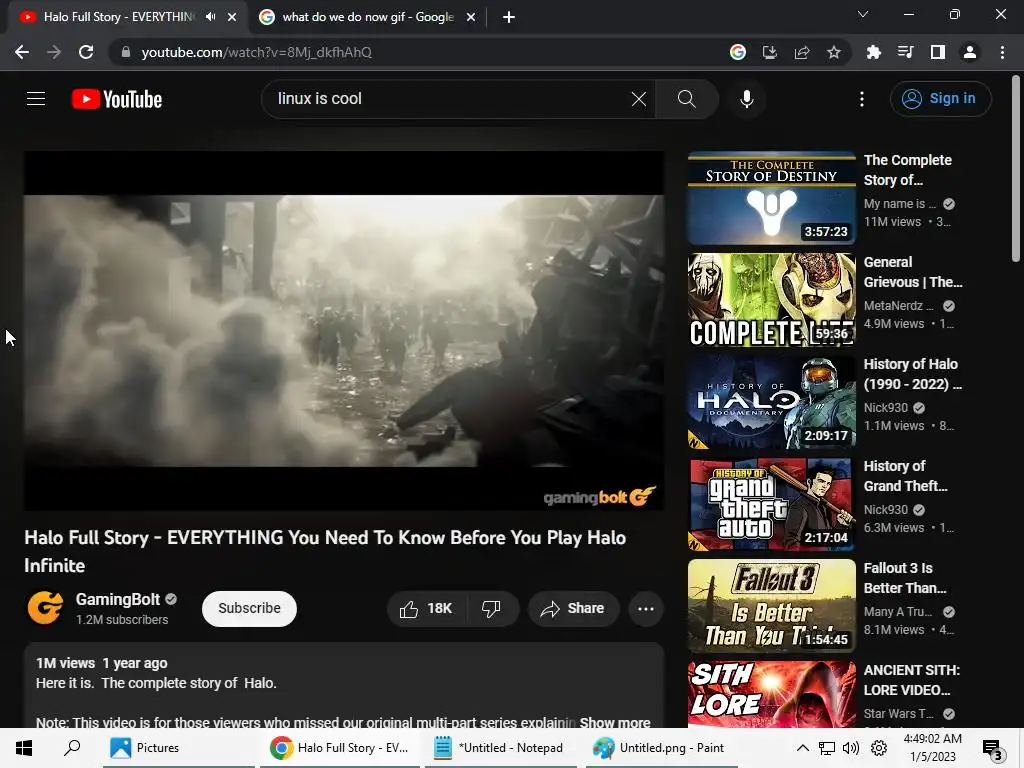1024x768 pixels.
Task: Bookmark this page with star icon
Action: click(834, 52)
